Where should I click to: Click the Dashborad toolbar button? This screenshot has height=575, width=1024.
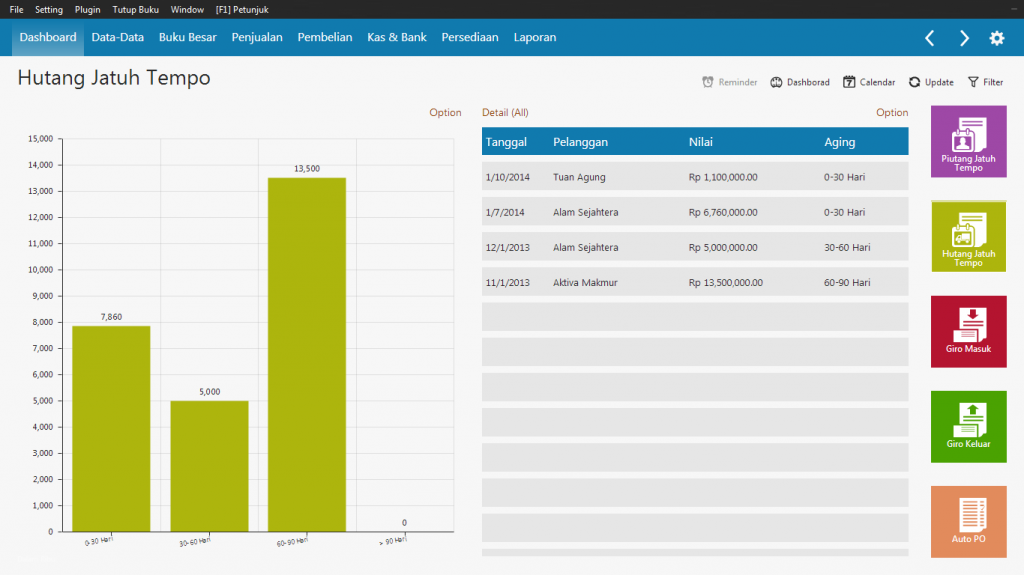tap(800, 82)
